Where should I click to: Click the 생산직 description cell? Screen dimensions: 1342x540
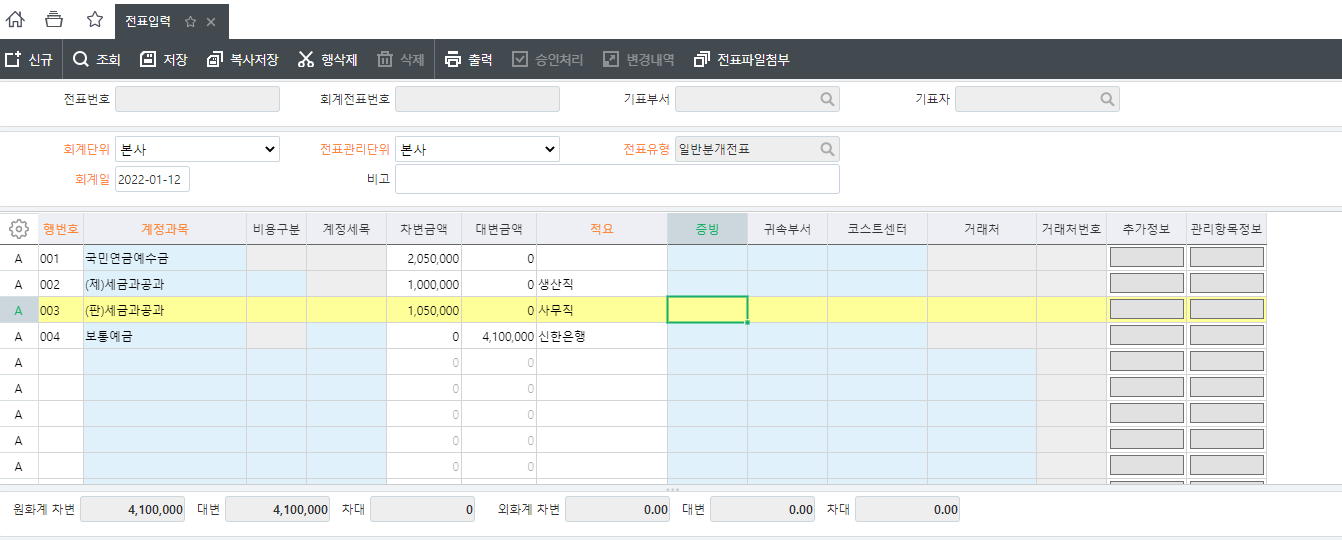(602, 284)
